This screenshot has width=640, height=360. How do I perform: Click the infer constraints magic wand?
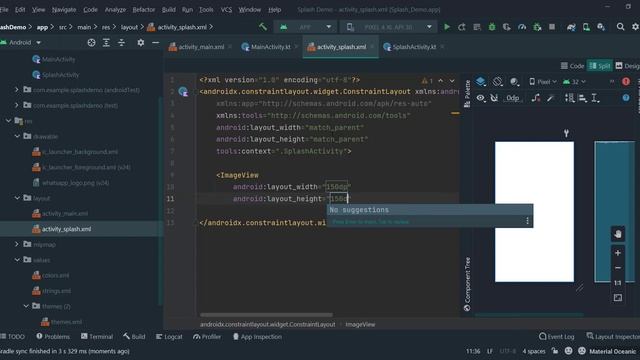pyautogui.click(x=551, y=98)
